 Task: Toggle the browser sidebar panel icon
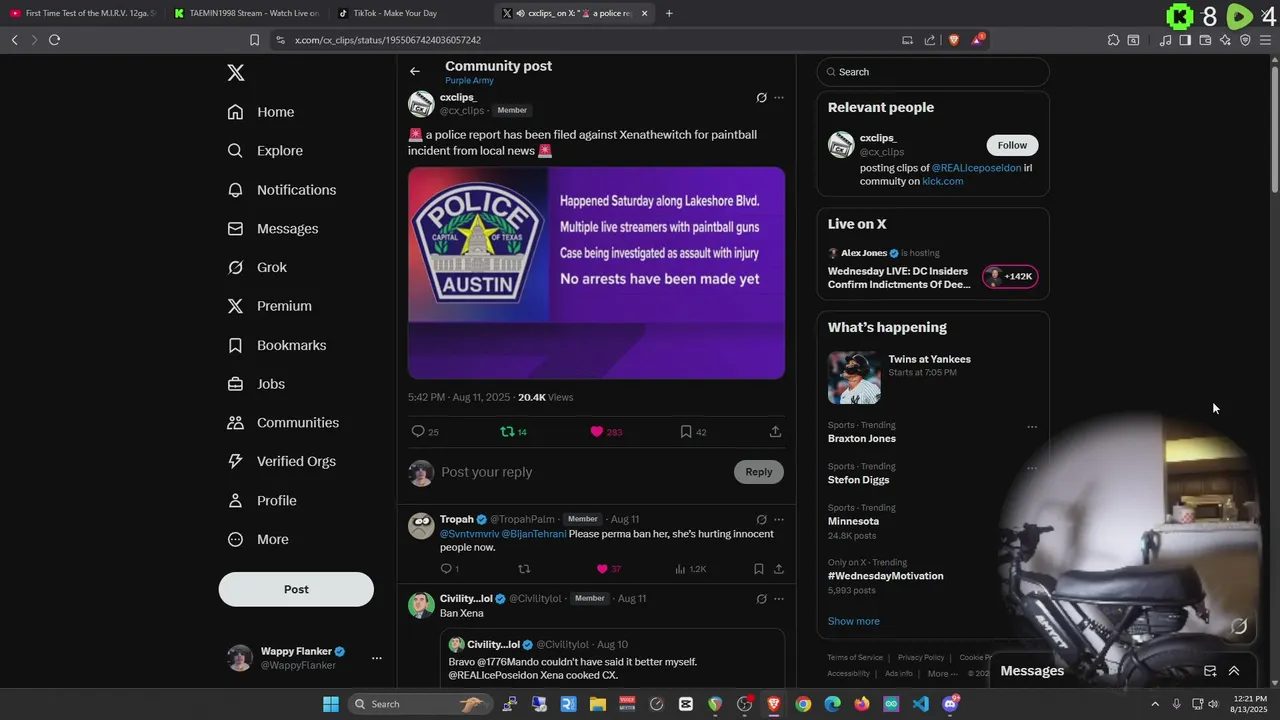pos(1185,40)
